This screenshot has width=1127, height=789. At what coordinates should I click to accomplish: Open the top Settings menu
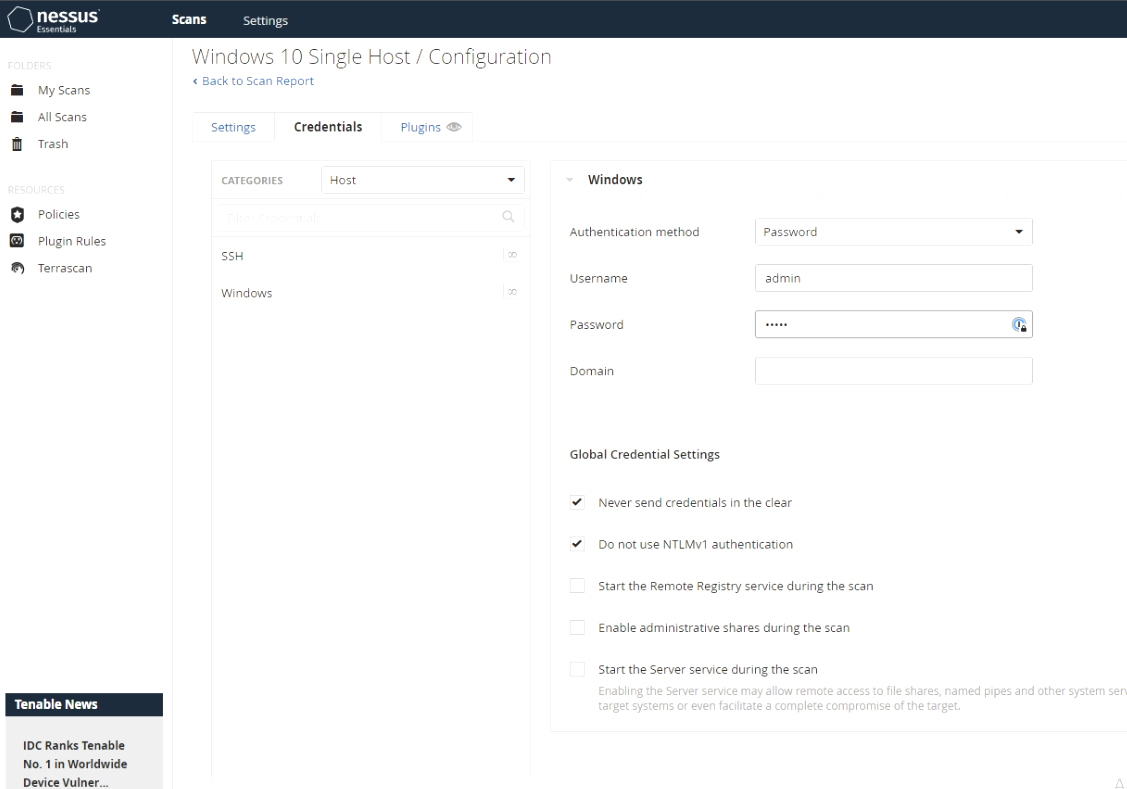coord(264,20)
